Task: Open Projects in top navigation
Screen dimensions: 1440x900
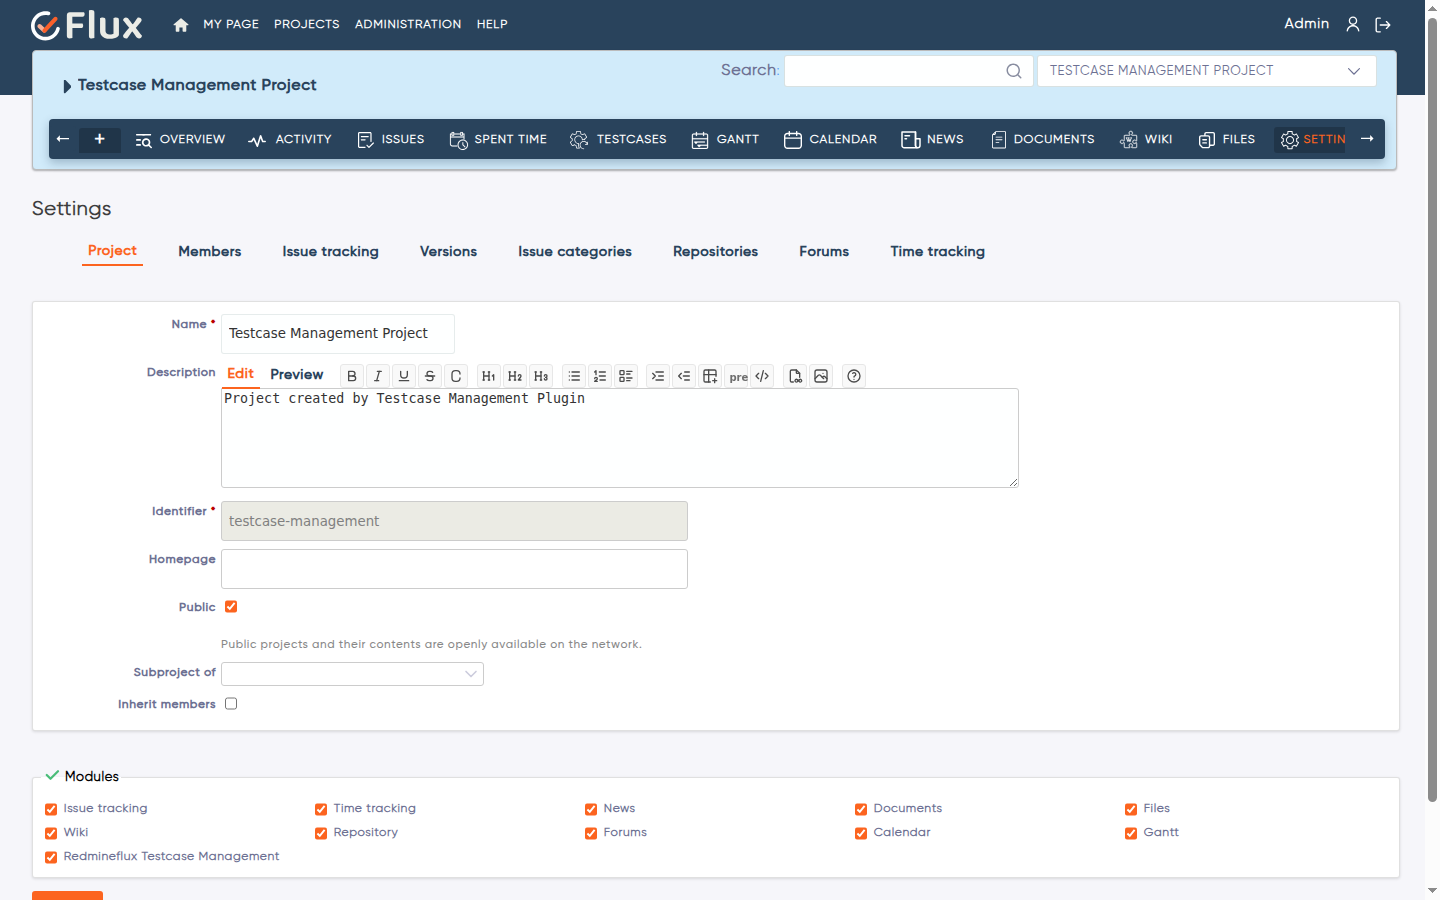Action: tap(307, 24)
